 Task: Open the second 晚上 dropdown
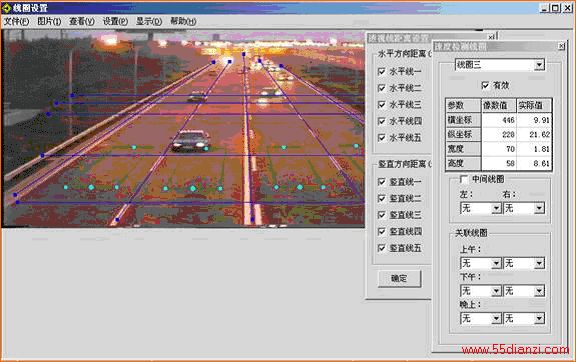[539, 318]
